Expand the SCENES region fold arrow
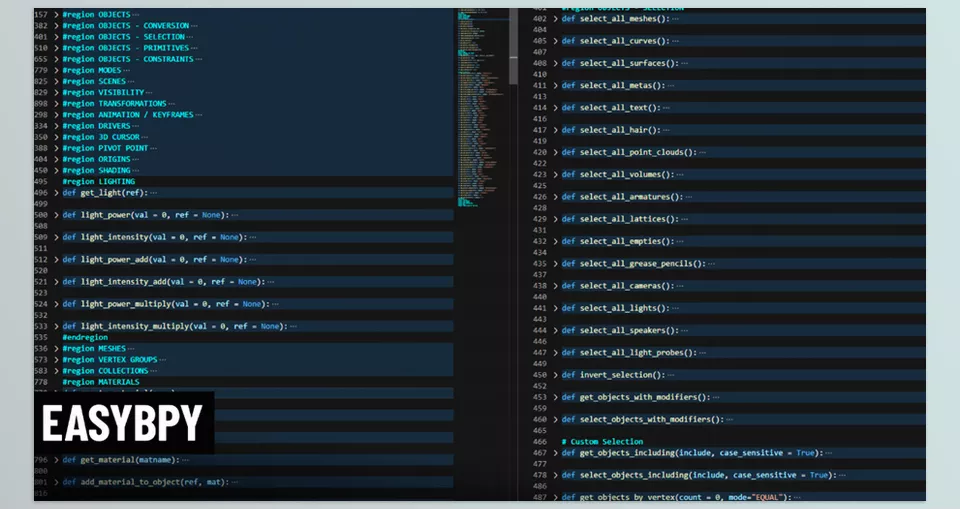The height and width of the screenshot is (509, 960). pyautogui.click(x=56, y=81)
